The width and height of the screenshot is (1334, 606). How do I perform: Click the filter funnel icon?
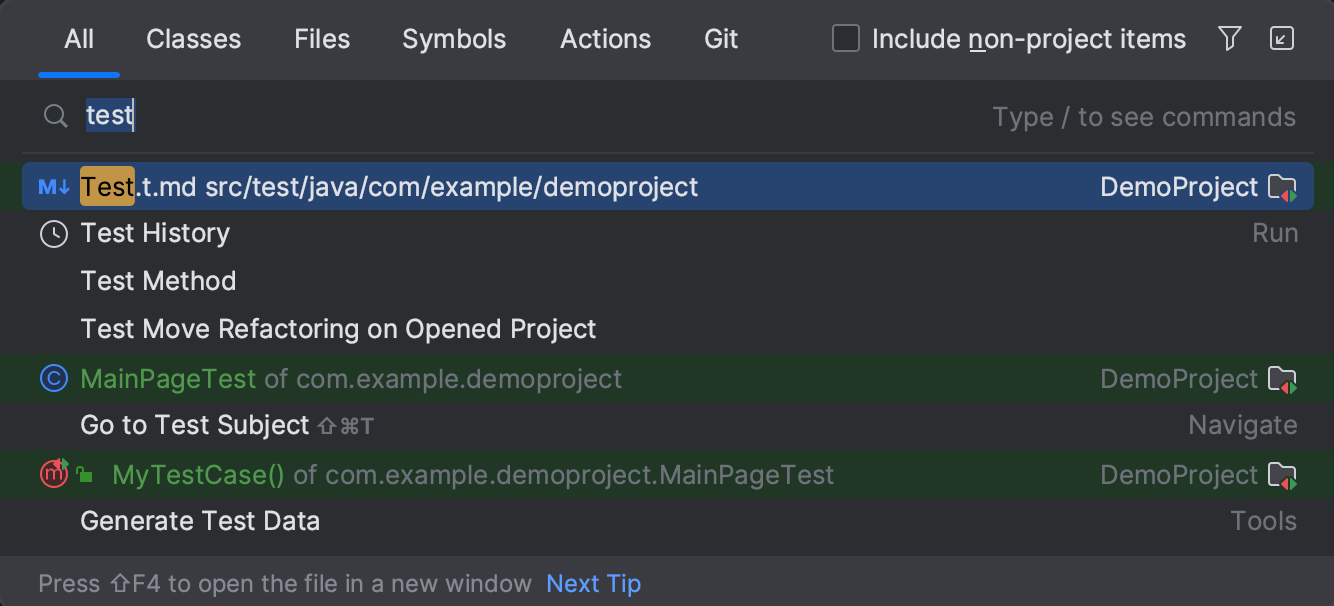pos(1230,39)
